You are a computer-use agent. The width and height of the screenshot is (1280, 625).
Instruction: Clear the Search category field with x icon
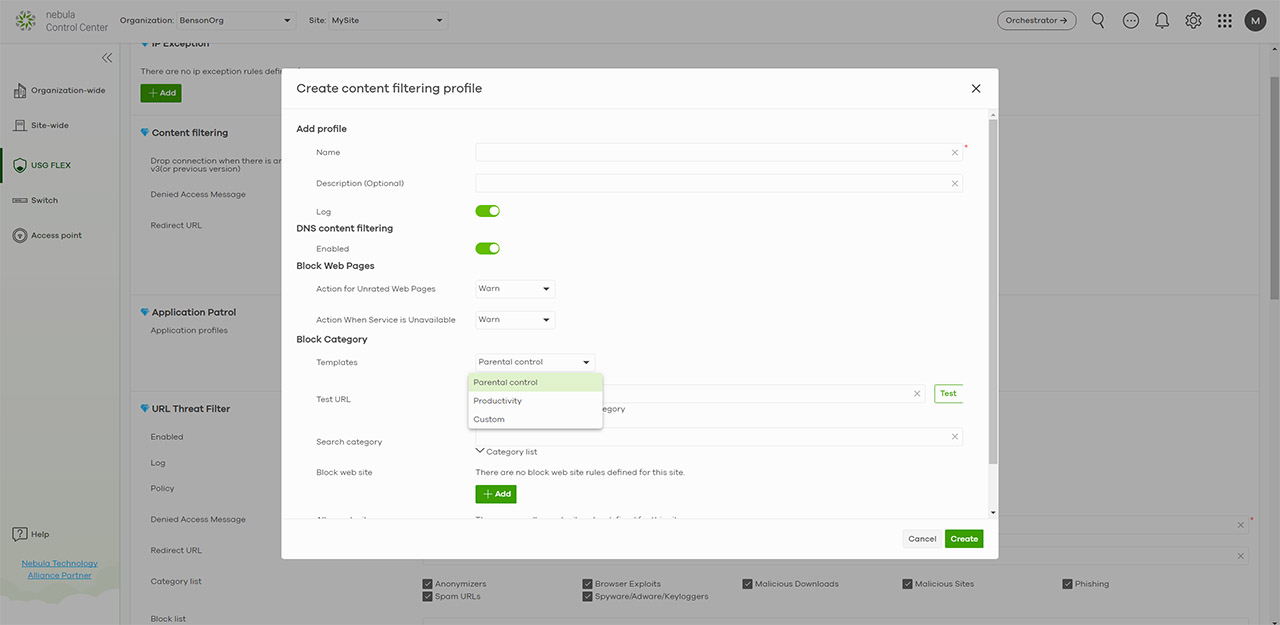(955, 436)
